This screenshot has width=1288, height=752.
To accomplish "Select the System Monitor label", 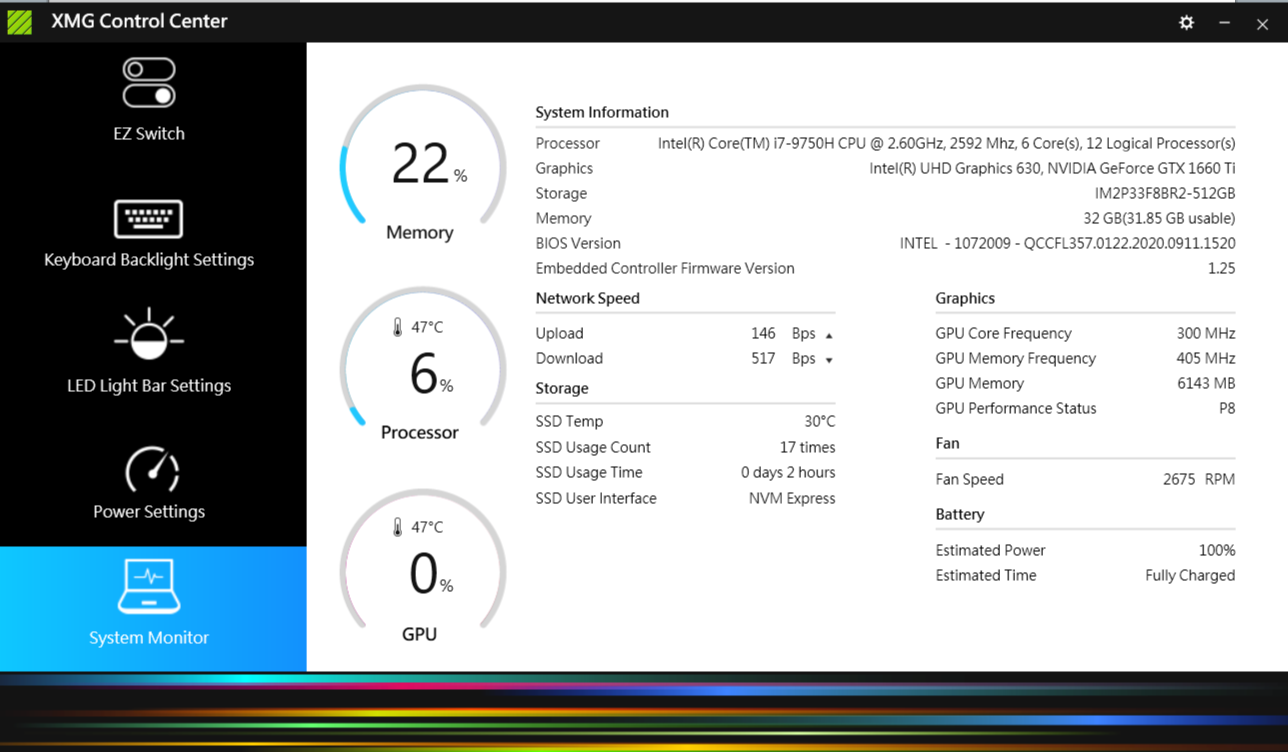I will 149,637.
